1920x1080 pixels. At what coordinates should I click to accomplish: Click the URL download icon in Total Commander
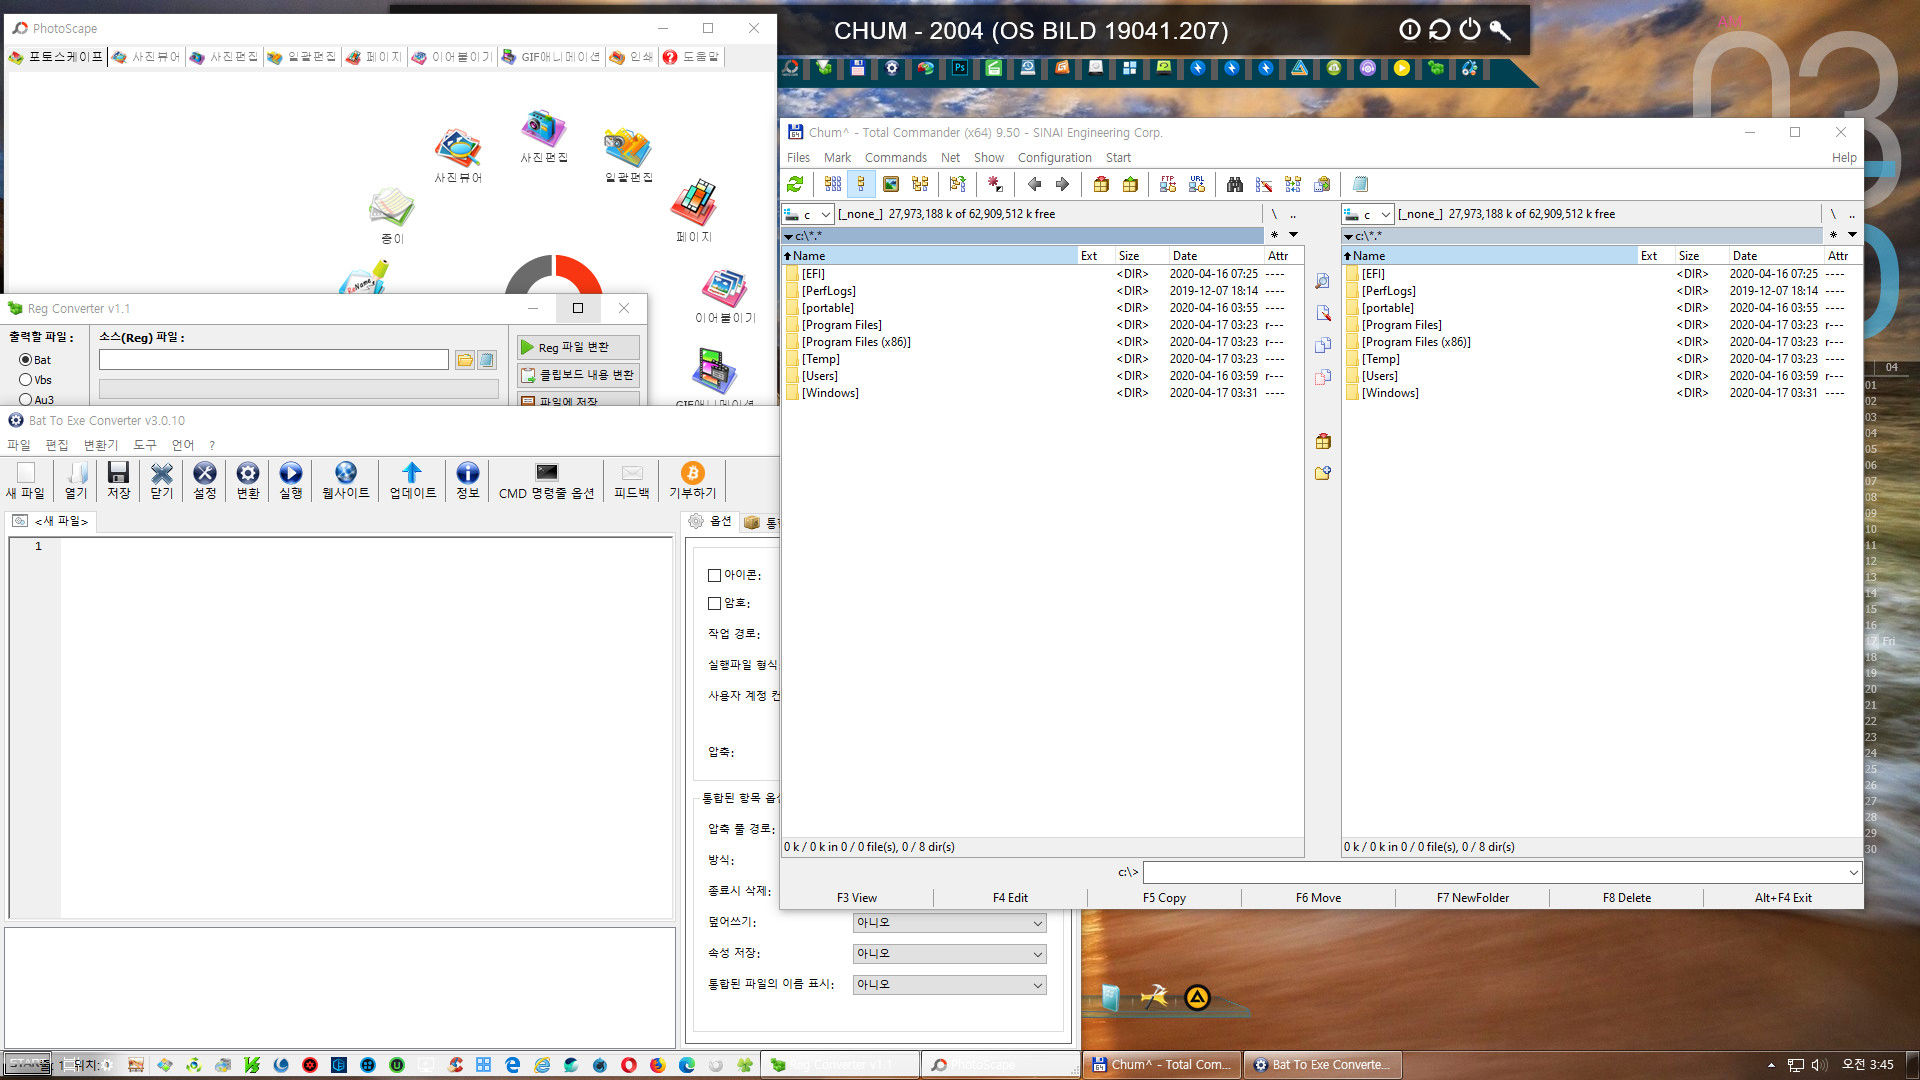1197,184
